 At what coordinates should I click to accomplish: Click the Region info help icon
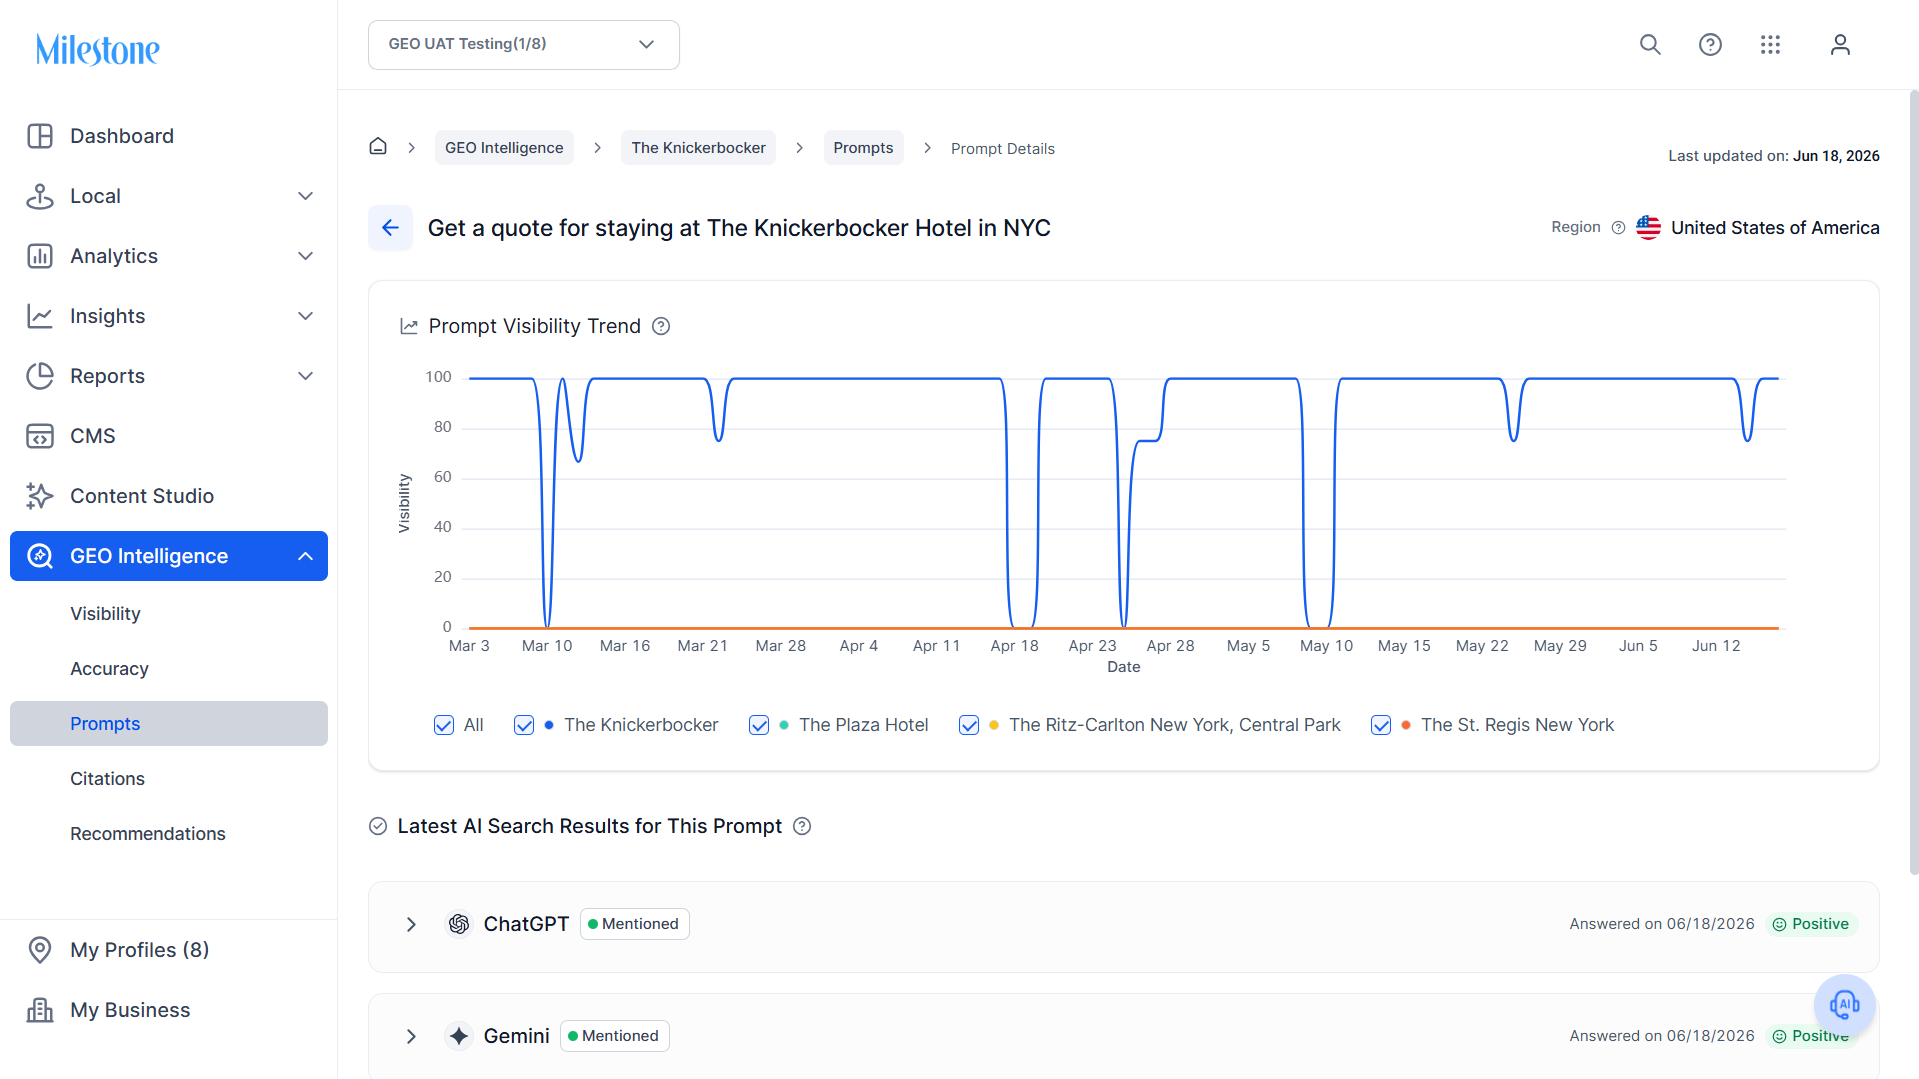[x=1618, y=228]
